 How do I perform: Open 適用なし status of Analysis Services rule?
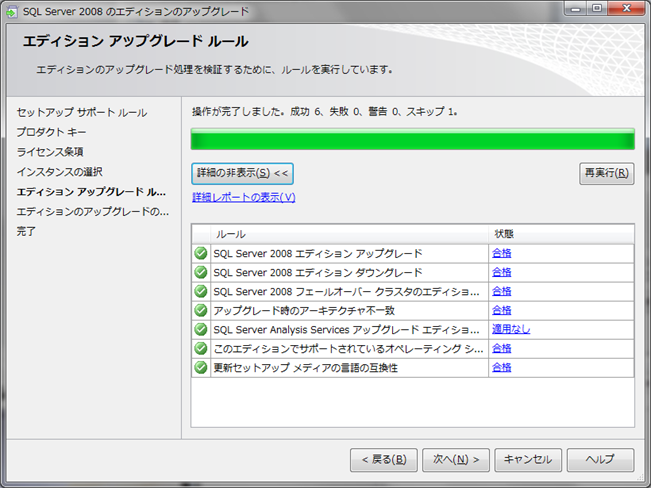coord(511,329)
